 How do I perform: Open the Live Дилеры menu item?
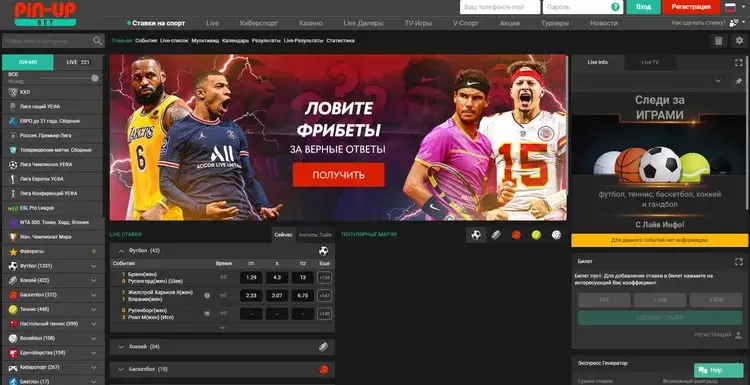tap(364, 23)
